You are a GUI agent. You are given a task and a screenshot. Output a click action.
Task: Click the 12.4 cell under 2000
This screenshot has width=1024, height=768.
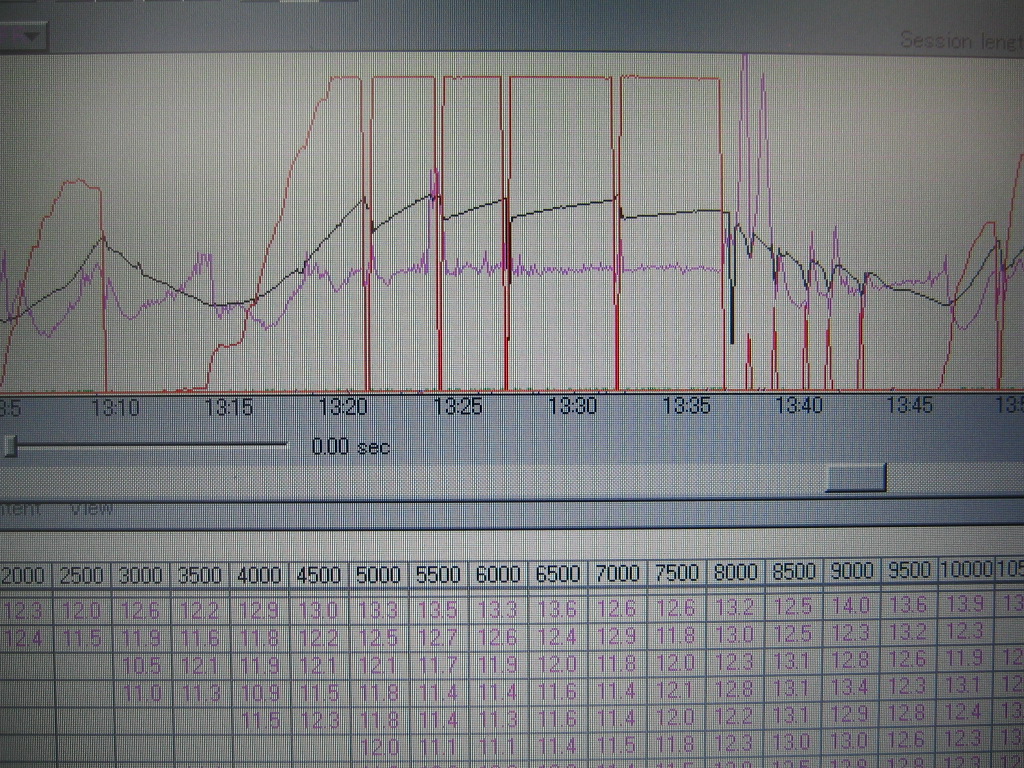(24, 639)
